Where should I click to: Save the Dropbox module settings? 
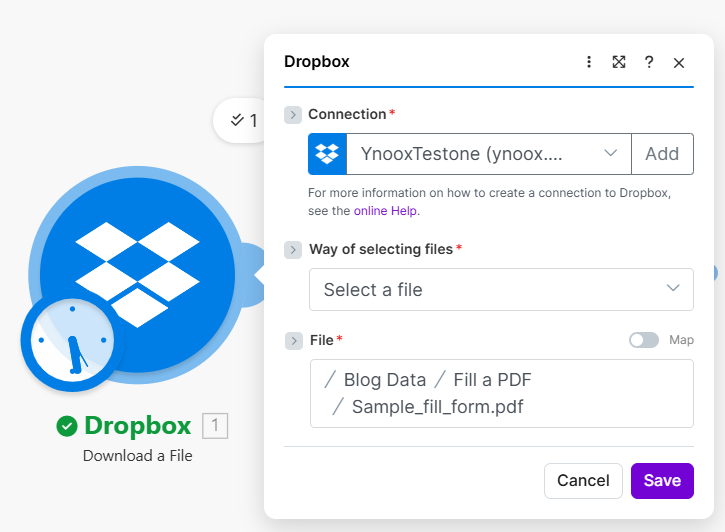[662, 481]
